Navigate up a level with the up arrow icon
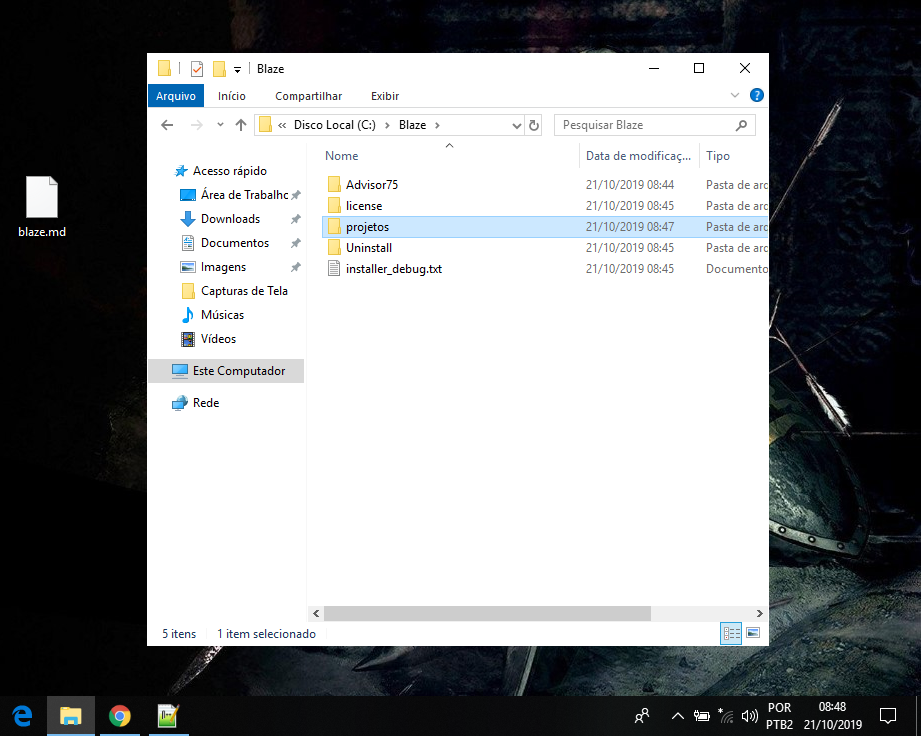The width and height of the screenshot is (921, 736). click(241, 124)
